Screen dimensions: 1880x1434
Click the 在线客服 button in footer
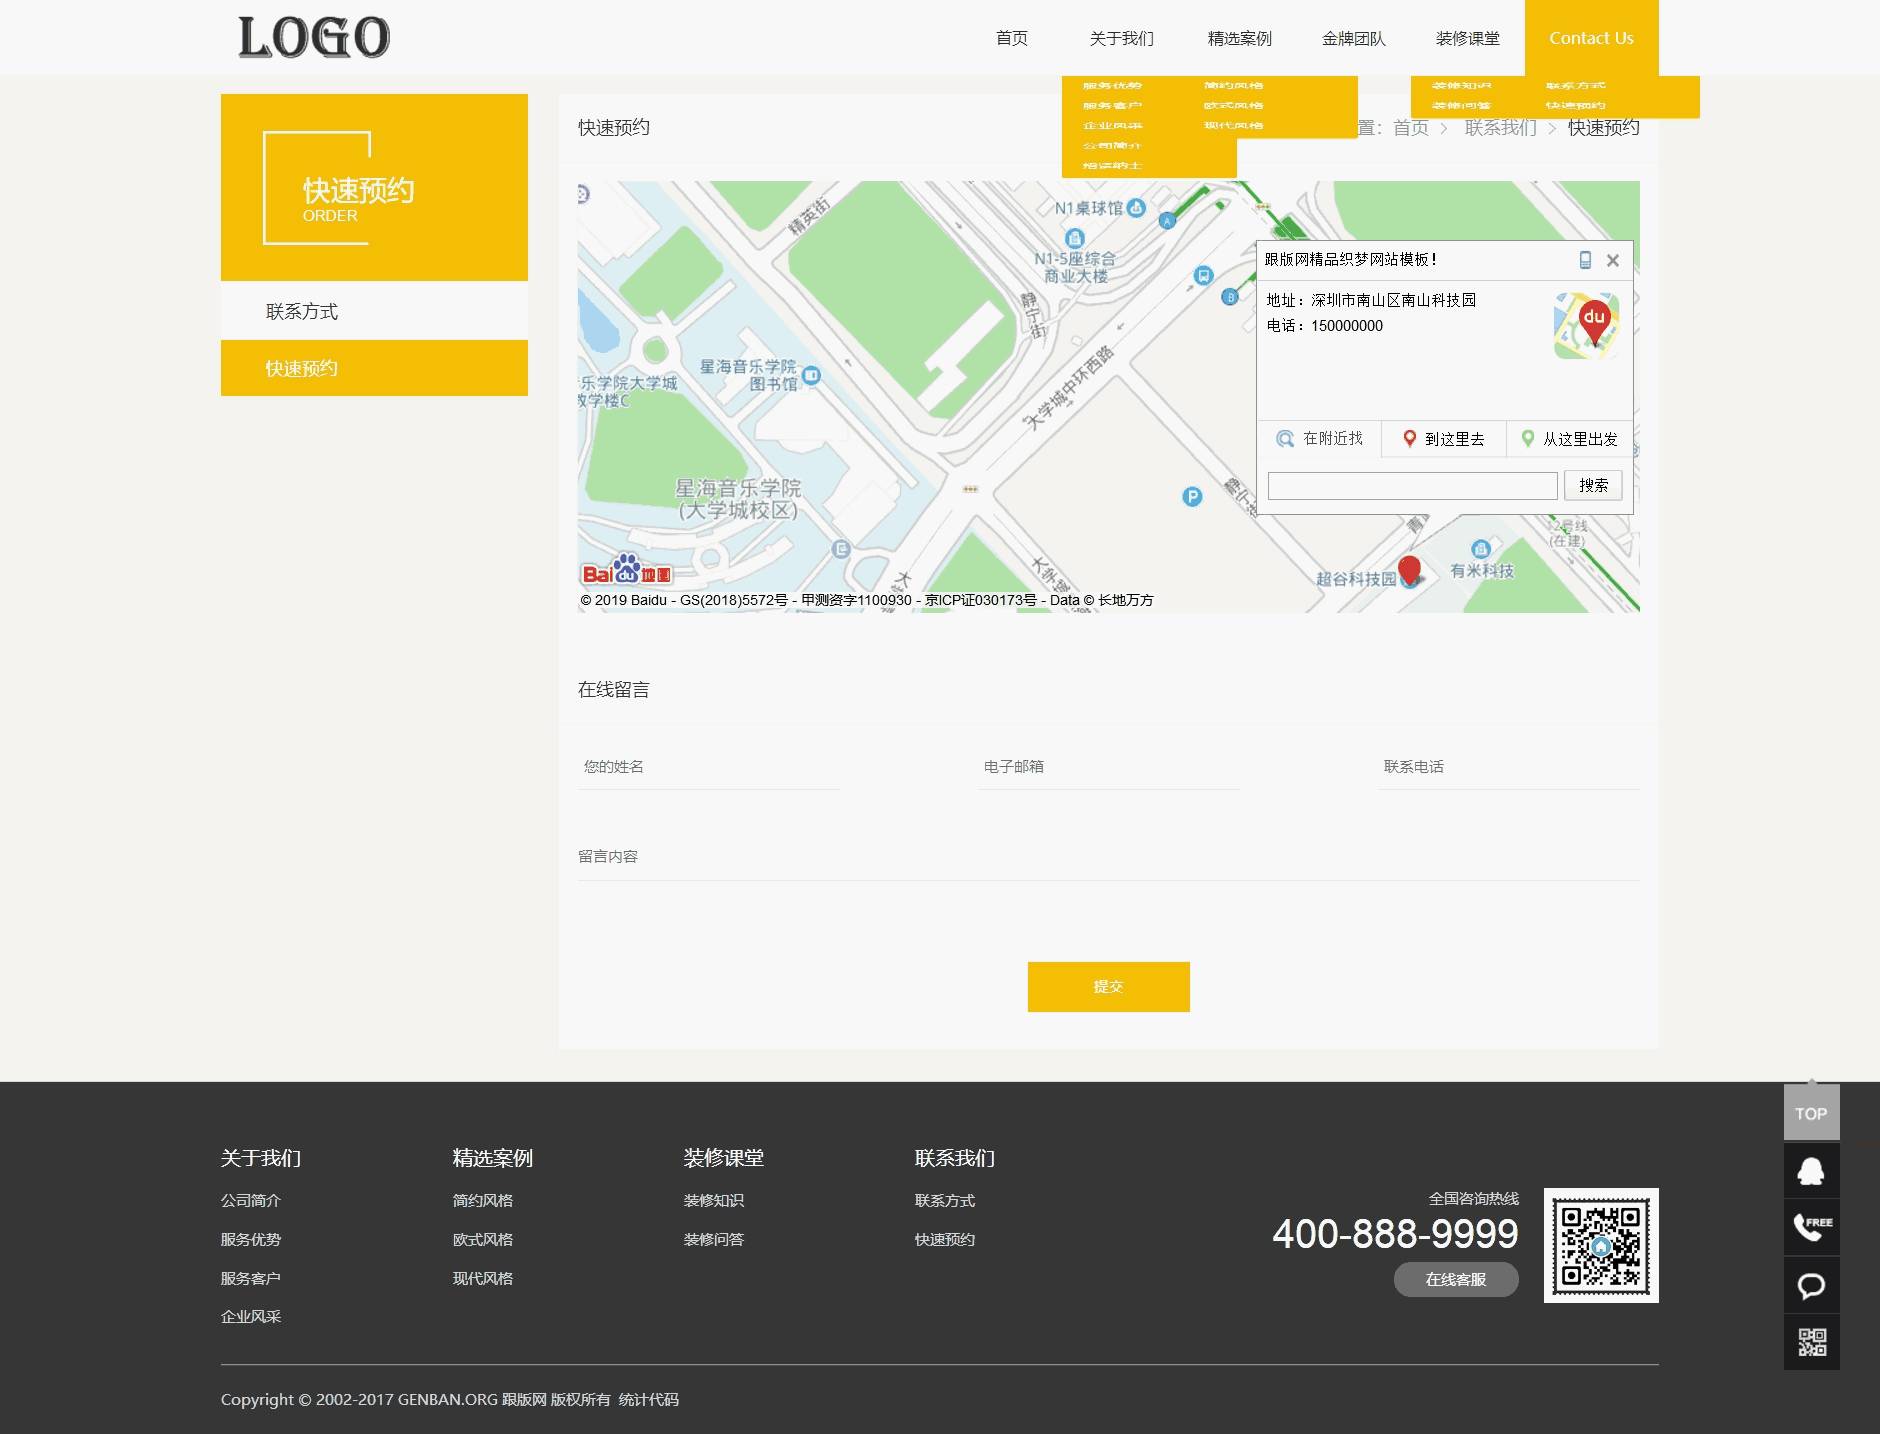[1456, 1279]
